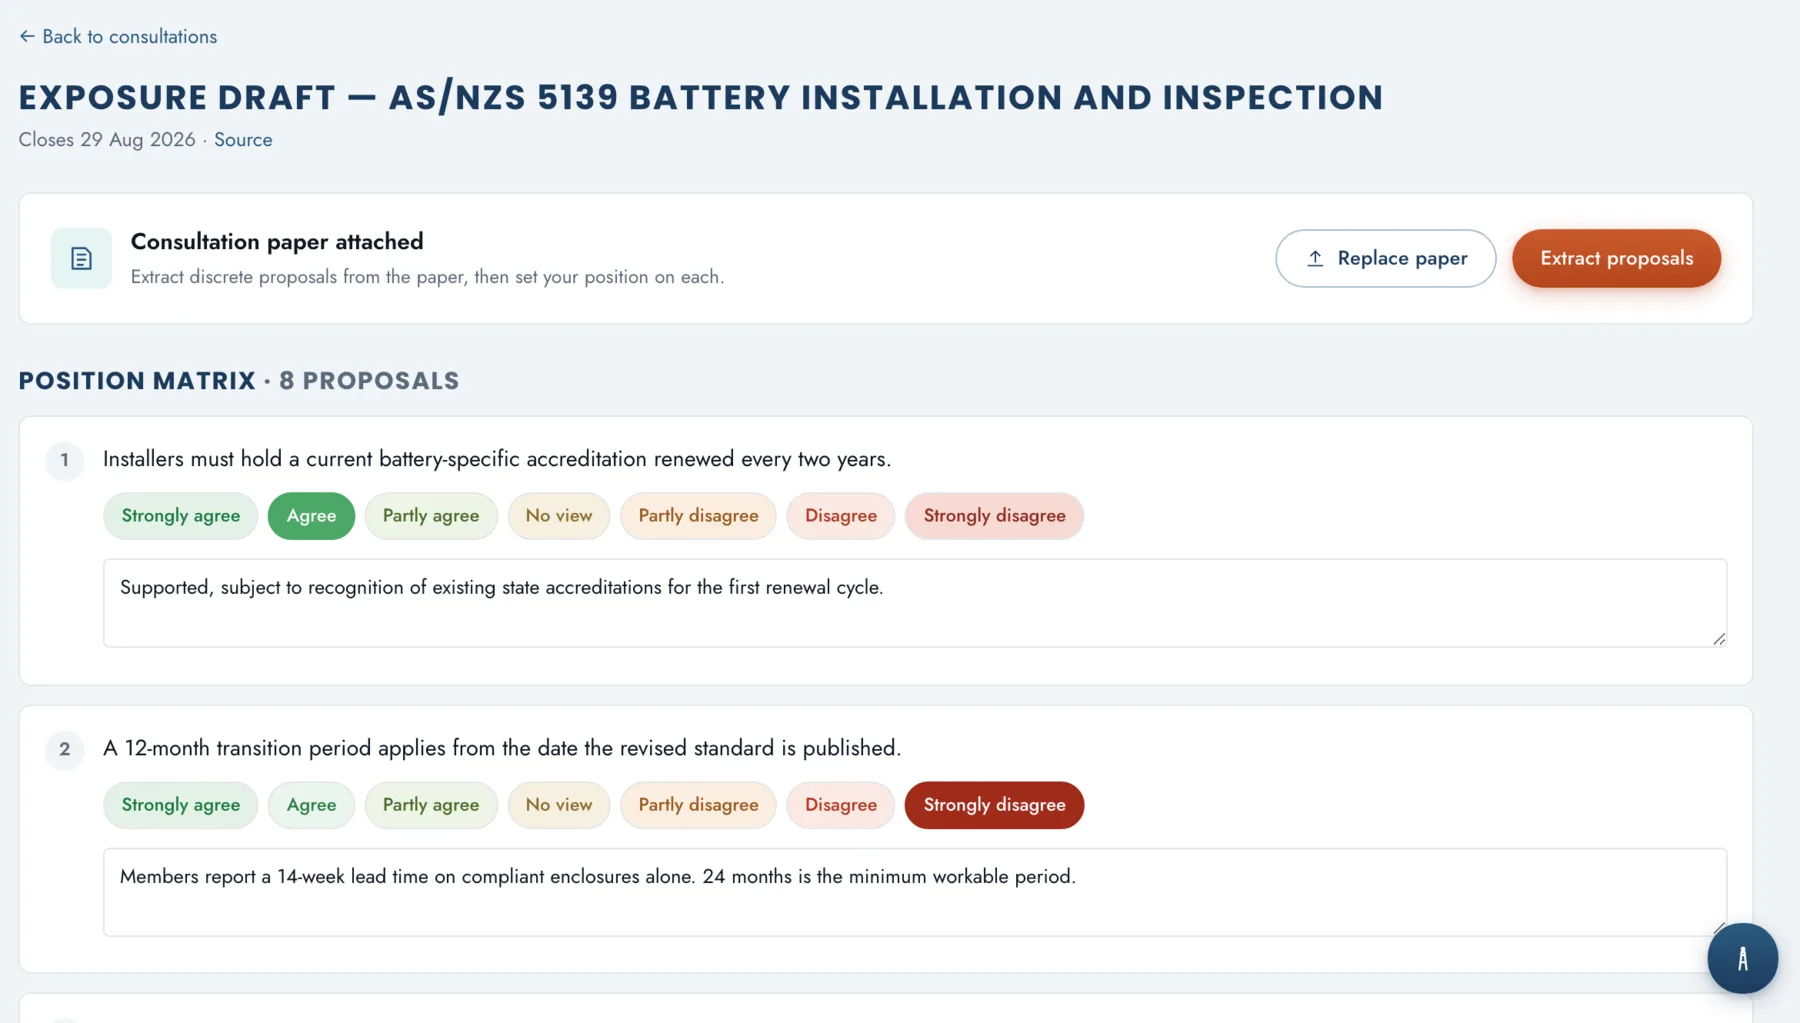The height and width of the screenshot is (1023, 1800).
Task: Click the upload icon in Replace paper
Action: pos(1315,259)
